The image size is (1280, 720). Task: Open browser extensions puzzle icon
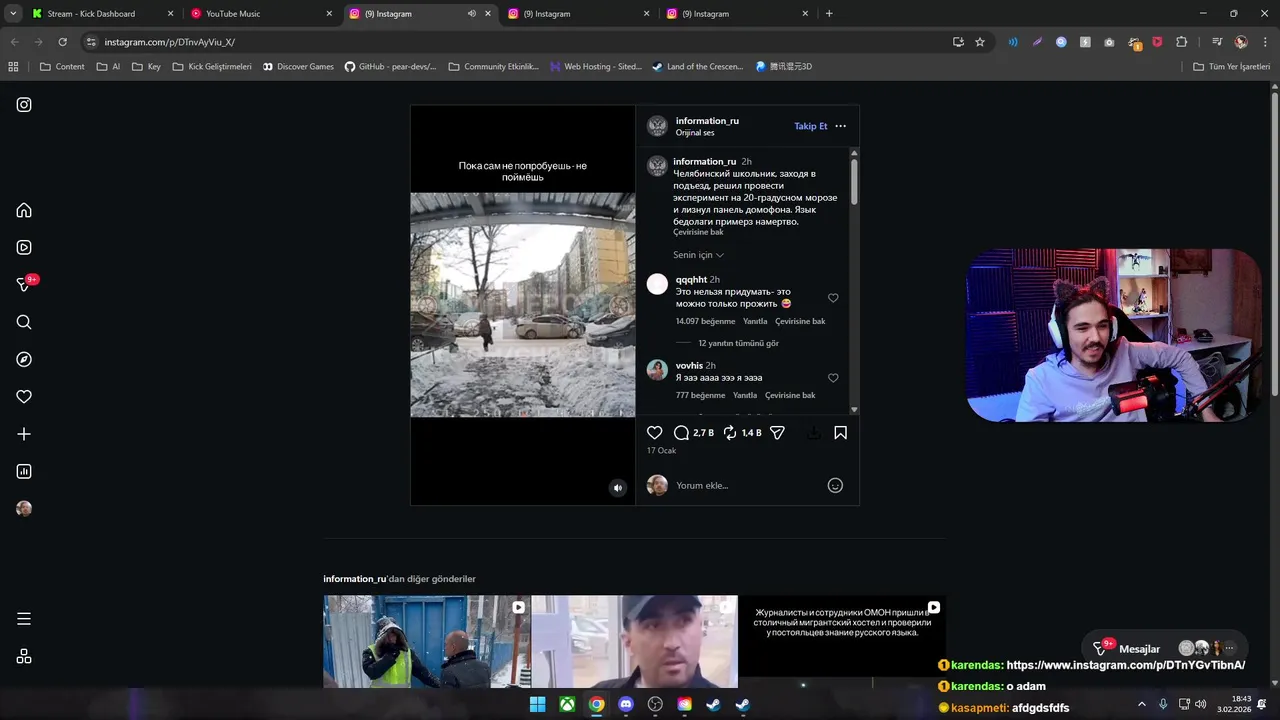1182,42
